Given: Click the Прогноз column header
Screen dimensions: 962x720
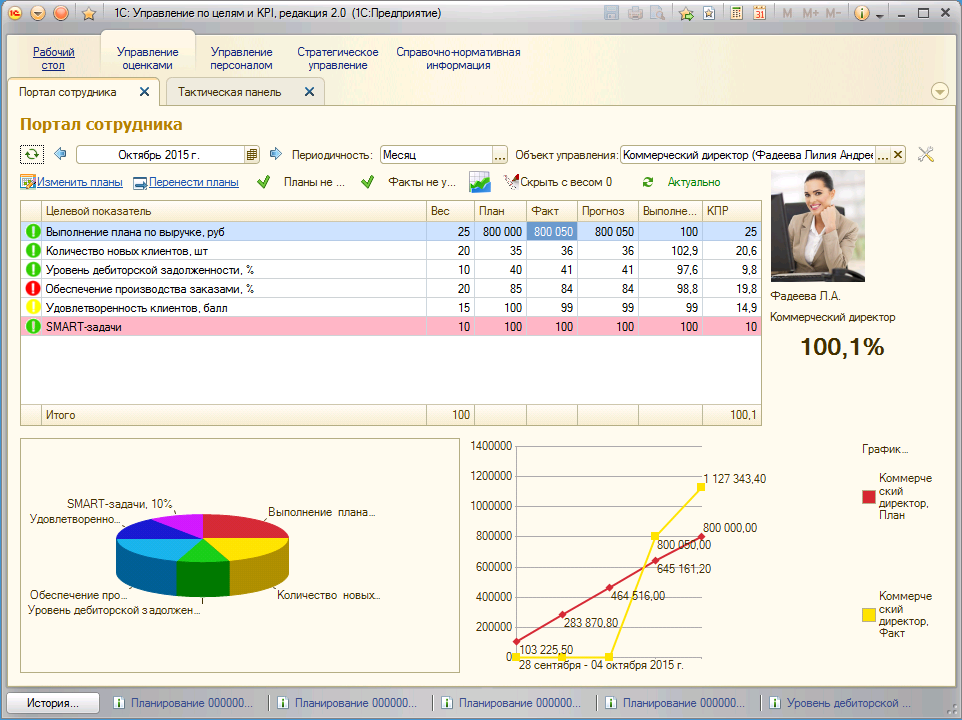Looking at the screenshot, I should pos(607,211).
